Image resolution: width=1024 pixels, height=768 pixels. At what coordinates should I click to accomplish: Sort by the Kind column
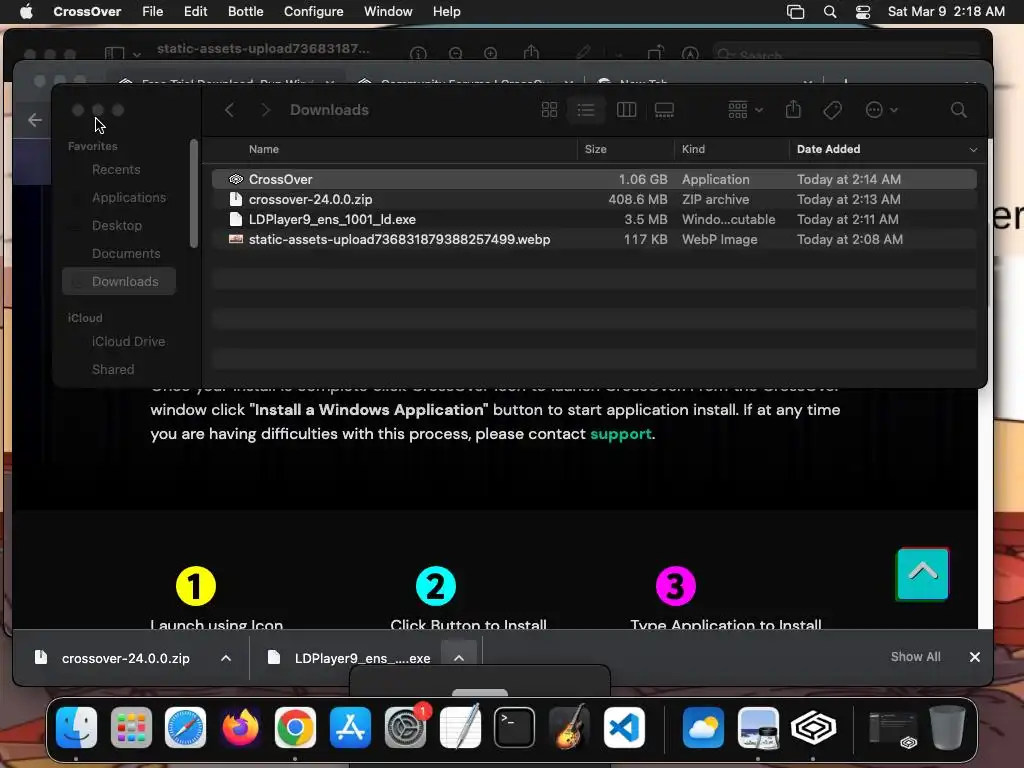pyautogui.click(x=693, y=149)
